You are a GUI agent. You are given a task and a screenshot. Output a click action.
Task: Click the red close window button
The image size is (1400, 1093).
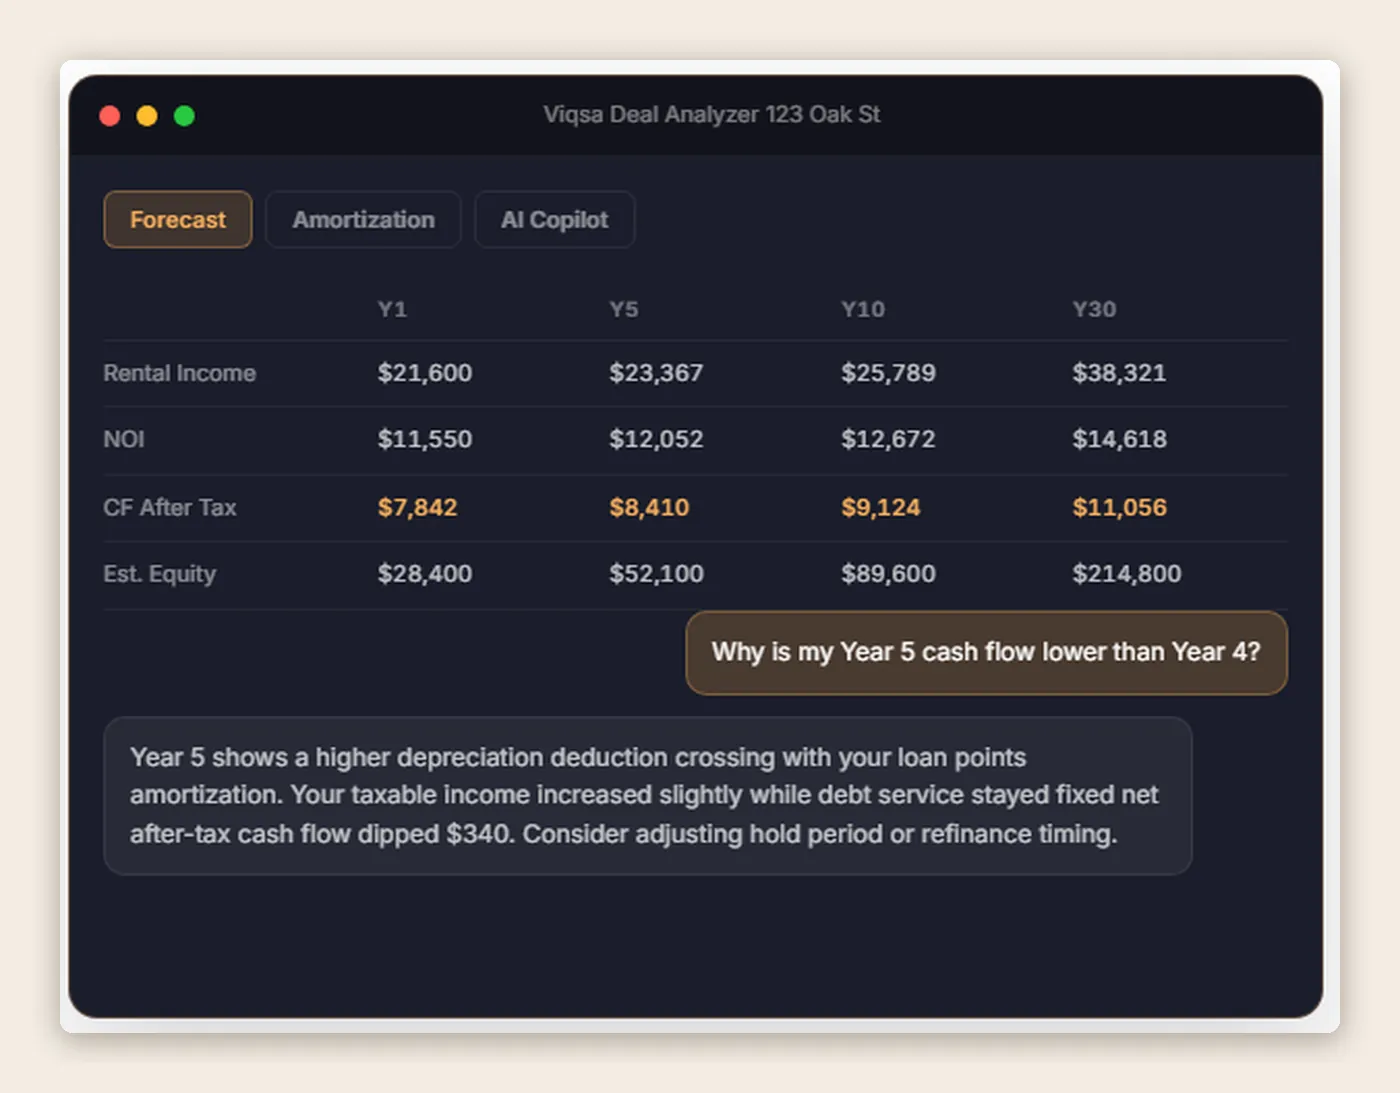pos(110,116)
